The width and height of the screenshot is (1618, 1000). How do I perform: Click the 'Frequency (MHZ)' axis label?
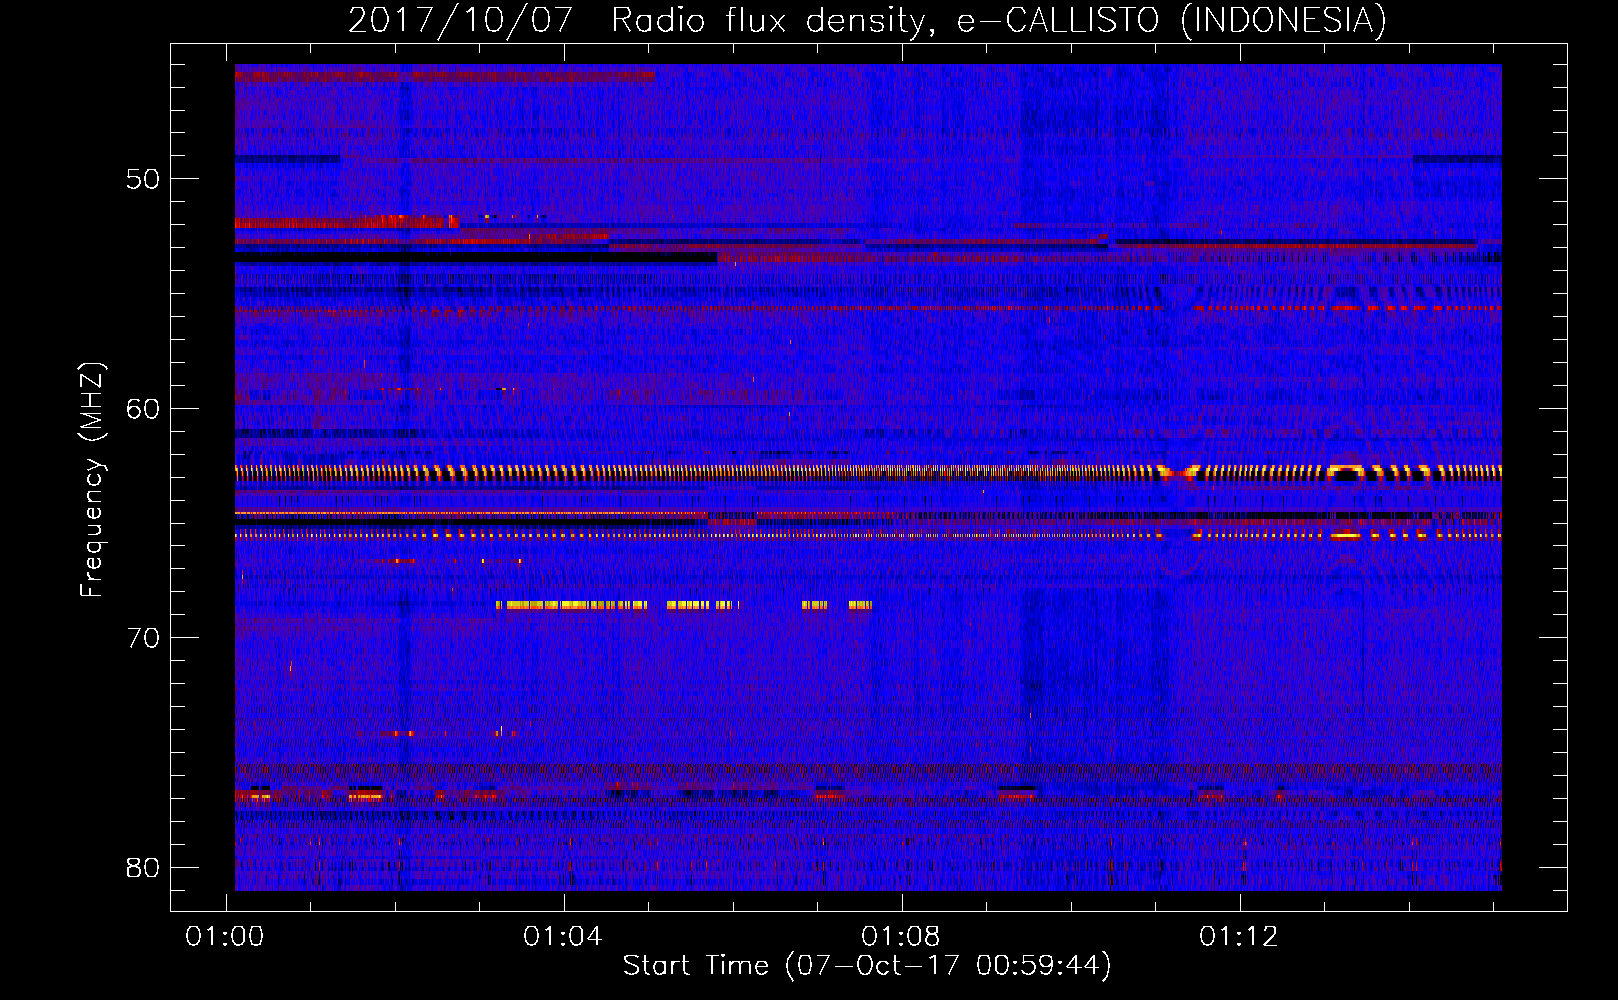tap(91, 480)
